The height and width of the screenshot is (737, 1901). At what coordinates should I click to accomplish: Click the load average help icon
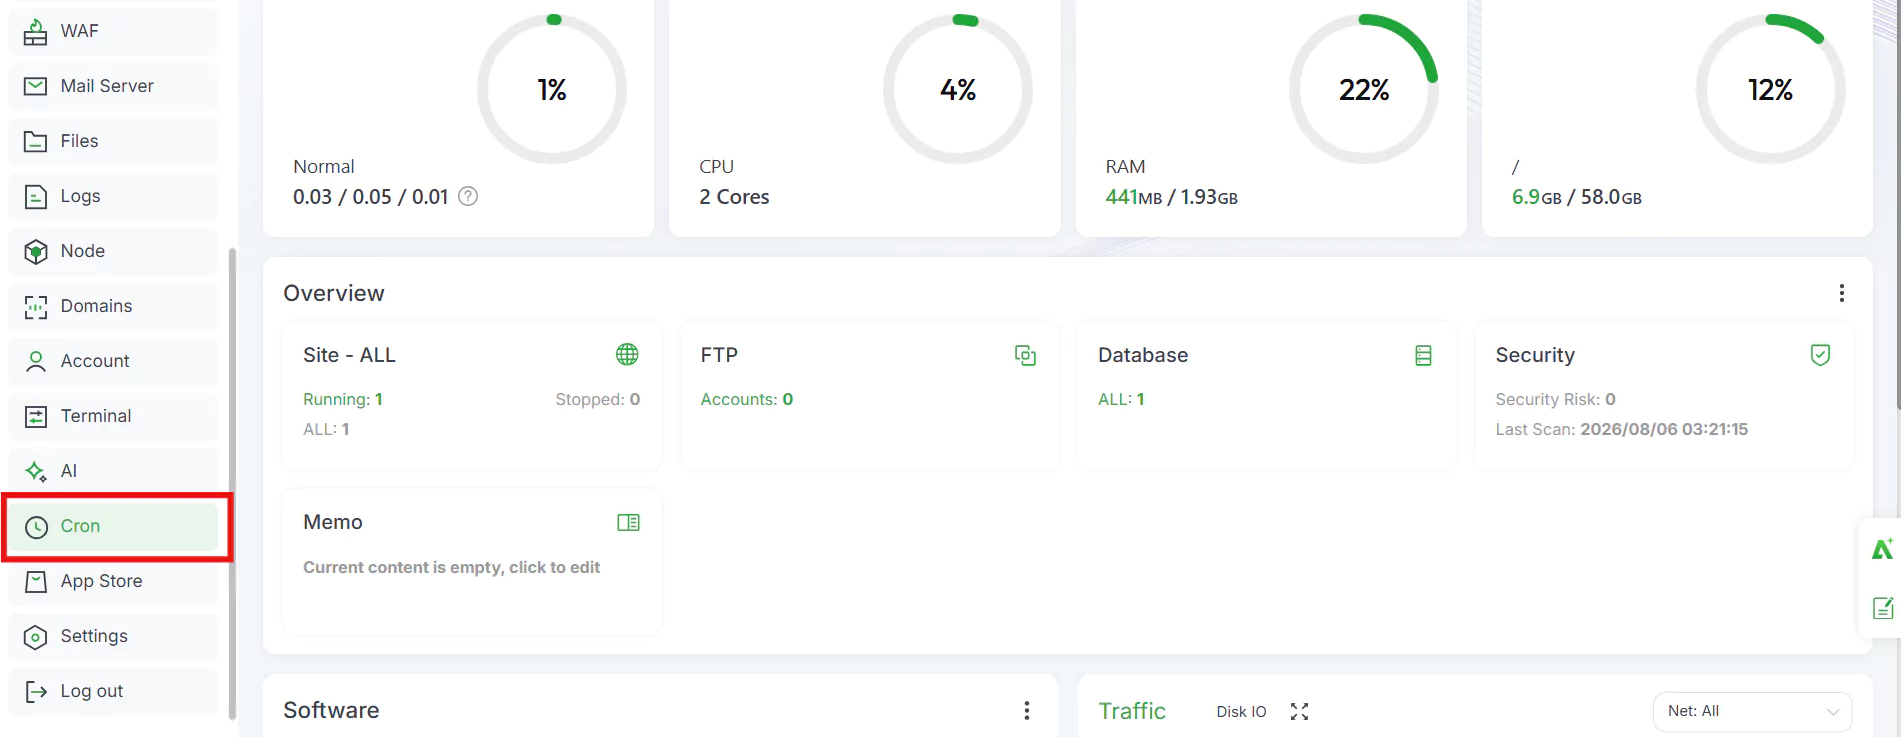click(x=468, y=196)
